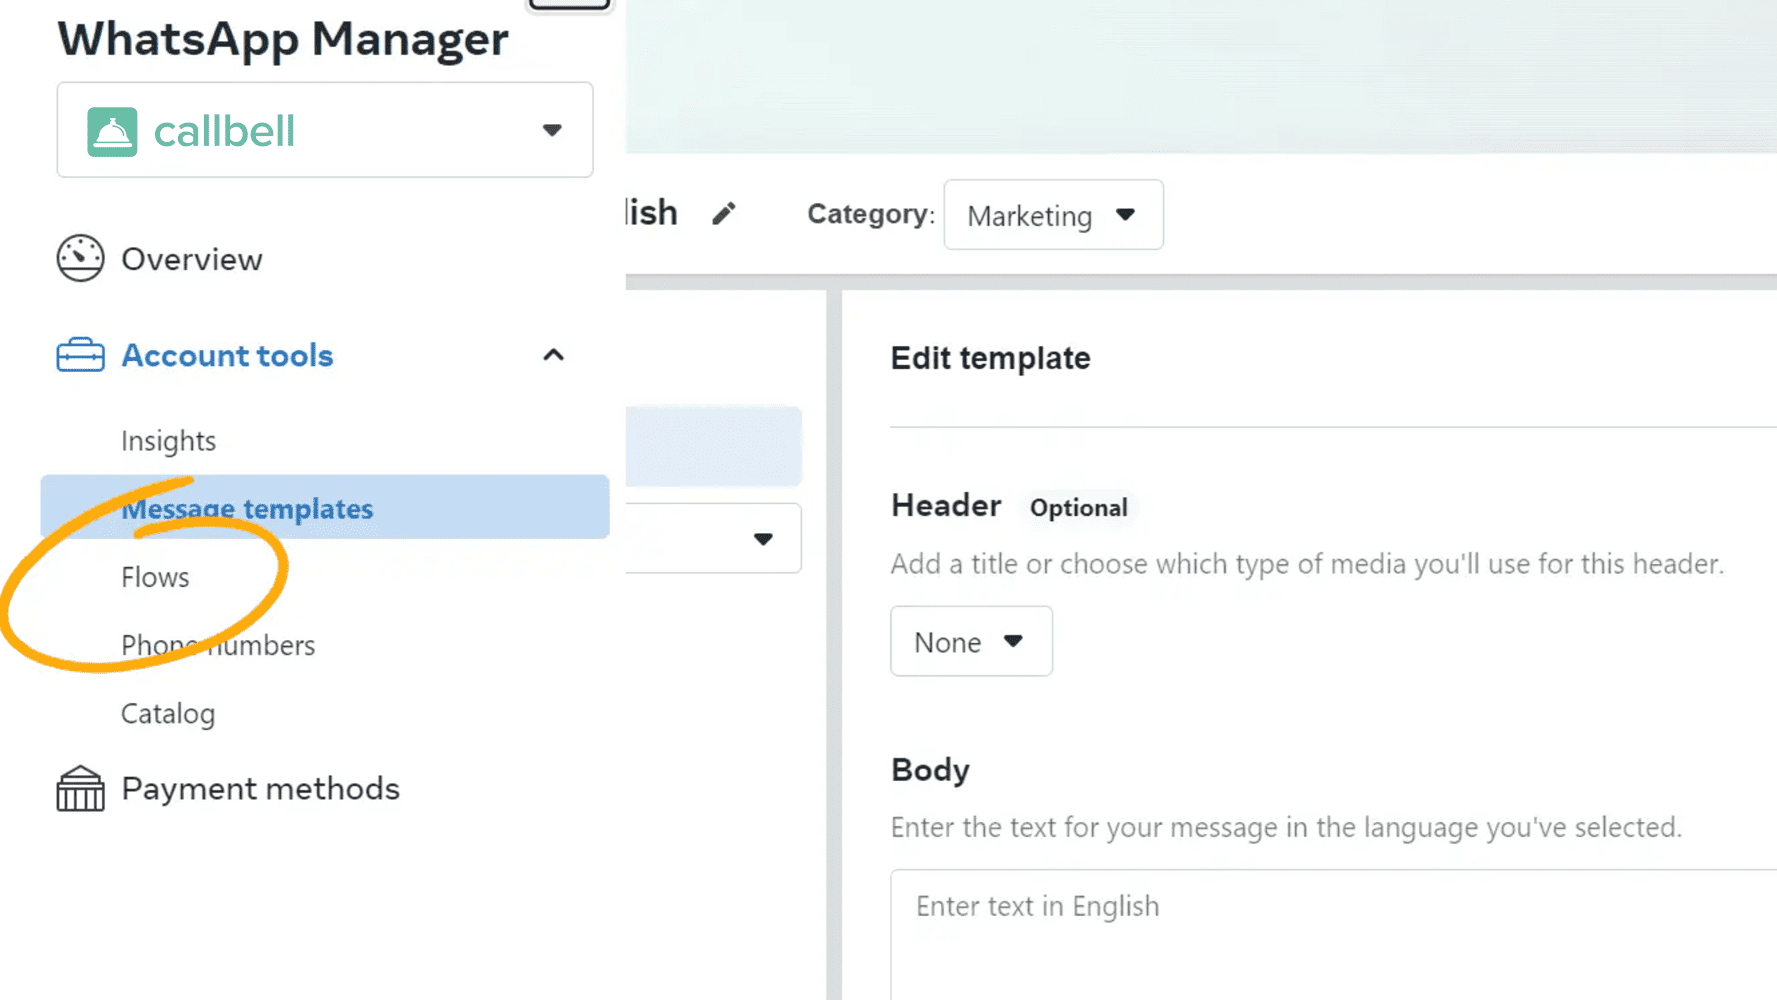The width and height of the screenshot is (1777, 1000).
Task: Open the Header type None dropdown
Action: [971, 641]
